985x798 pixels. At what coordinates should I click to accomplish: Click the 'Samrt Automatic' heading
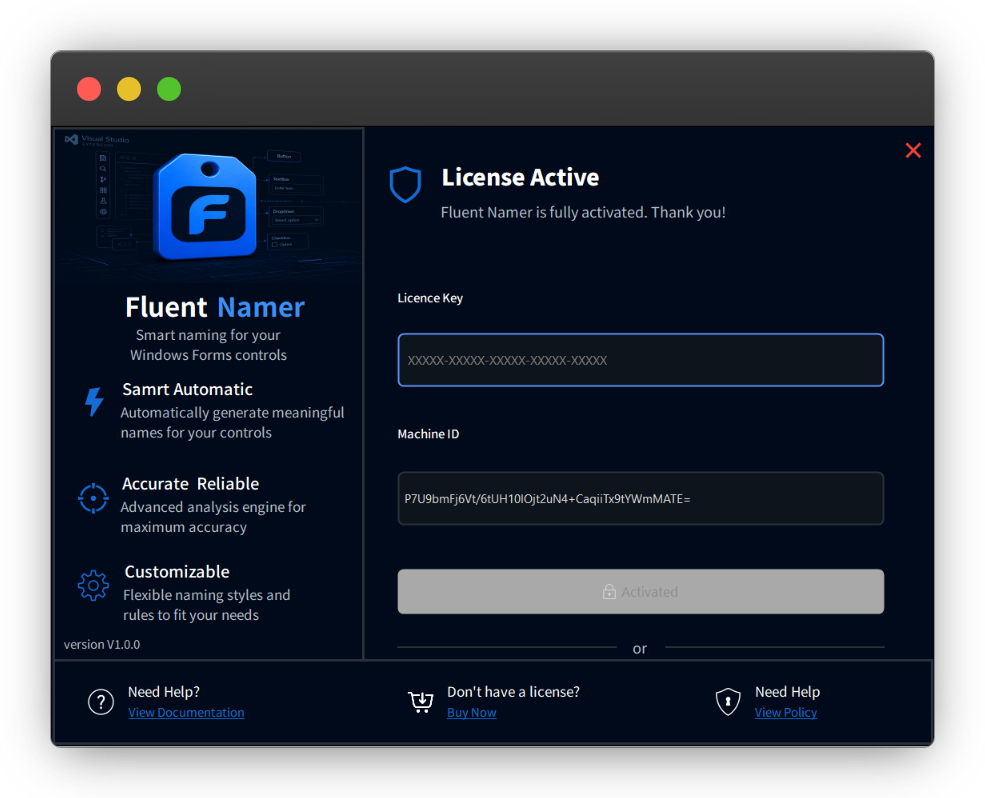click(187, 389)
